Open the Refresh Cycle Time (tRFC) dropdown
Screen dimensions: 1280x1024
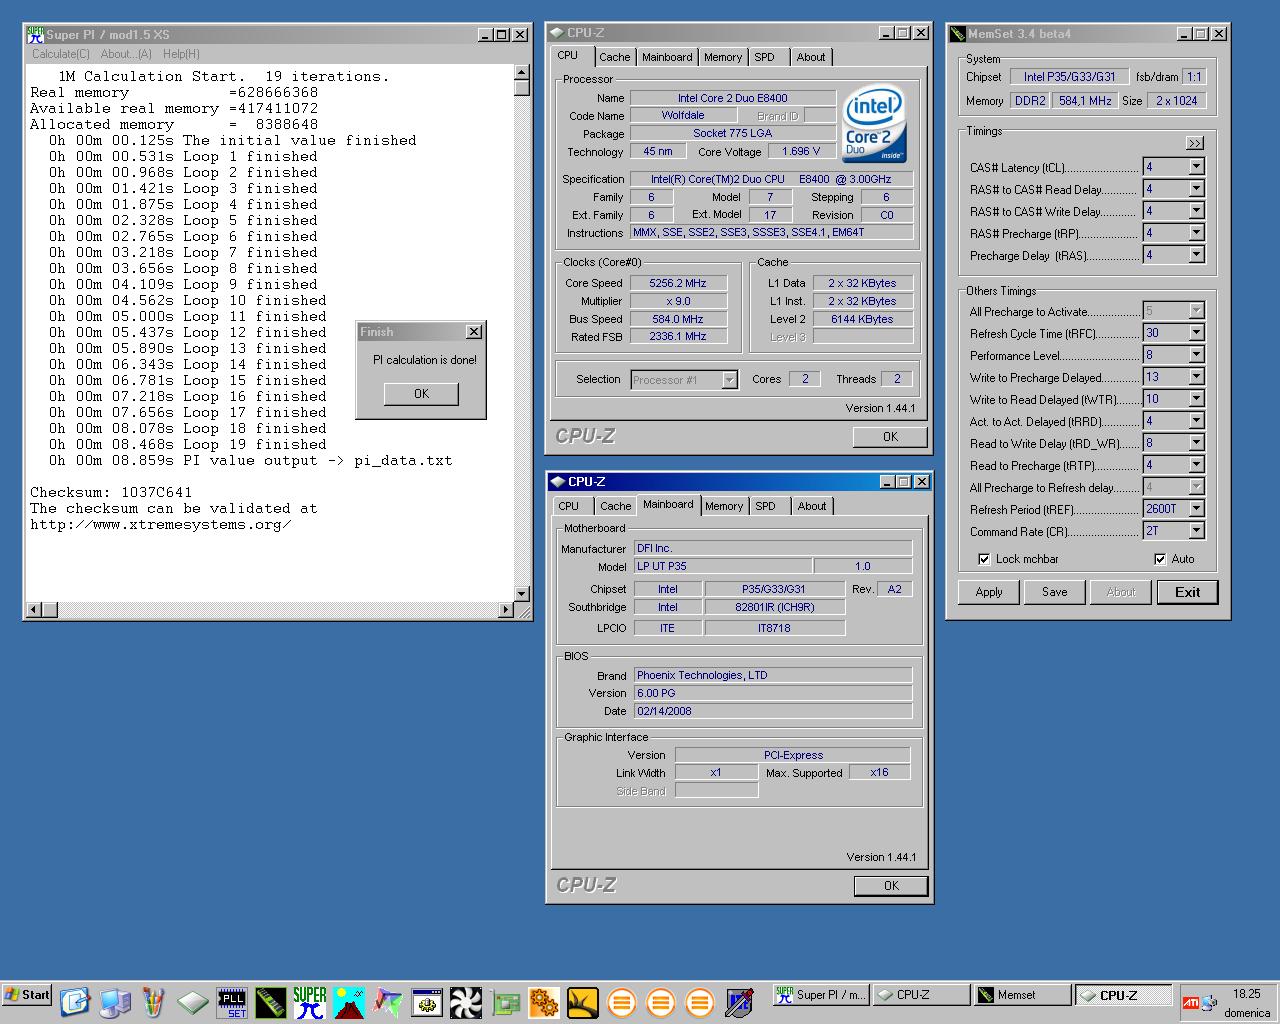pos(1196,333)
